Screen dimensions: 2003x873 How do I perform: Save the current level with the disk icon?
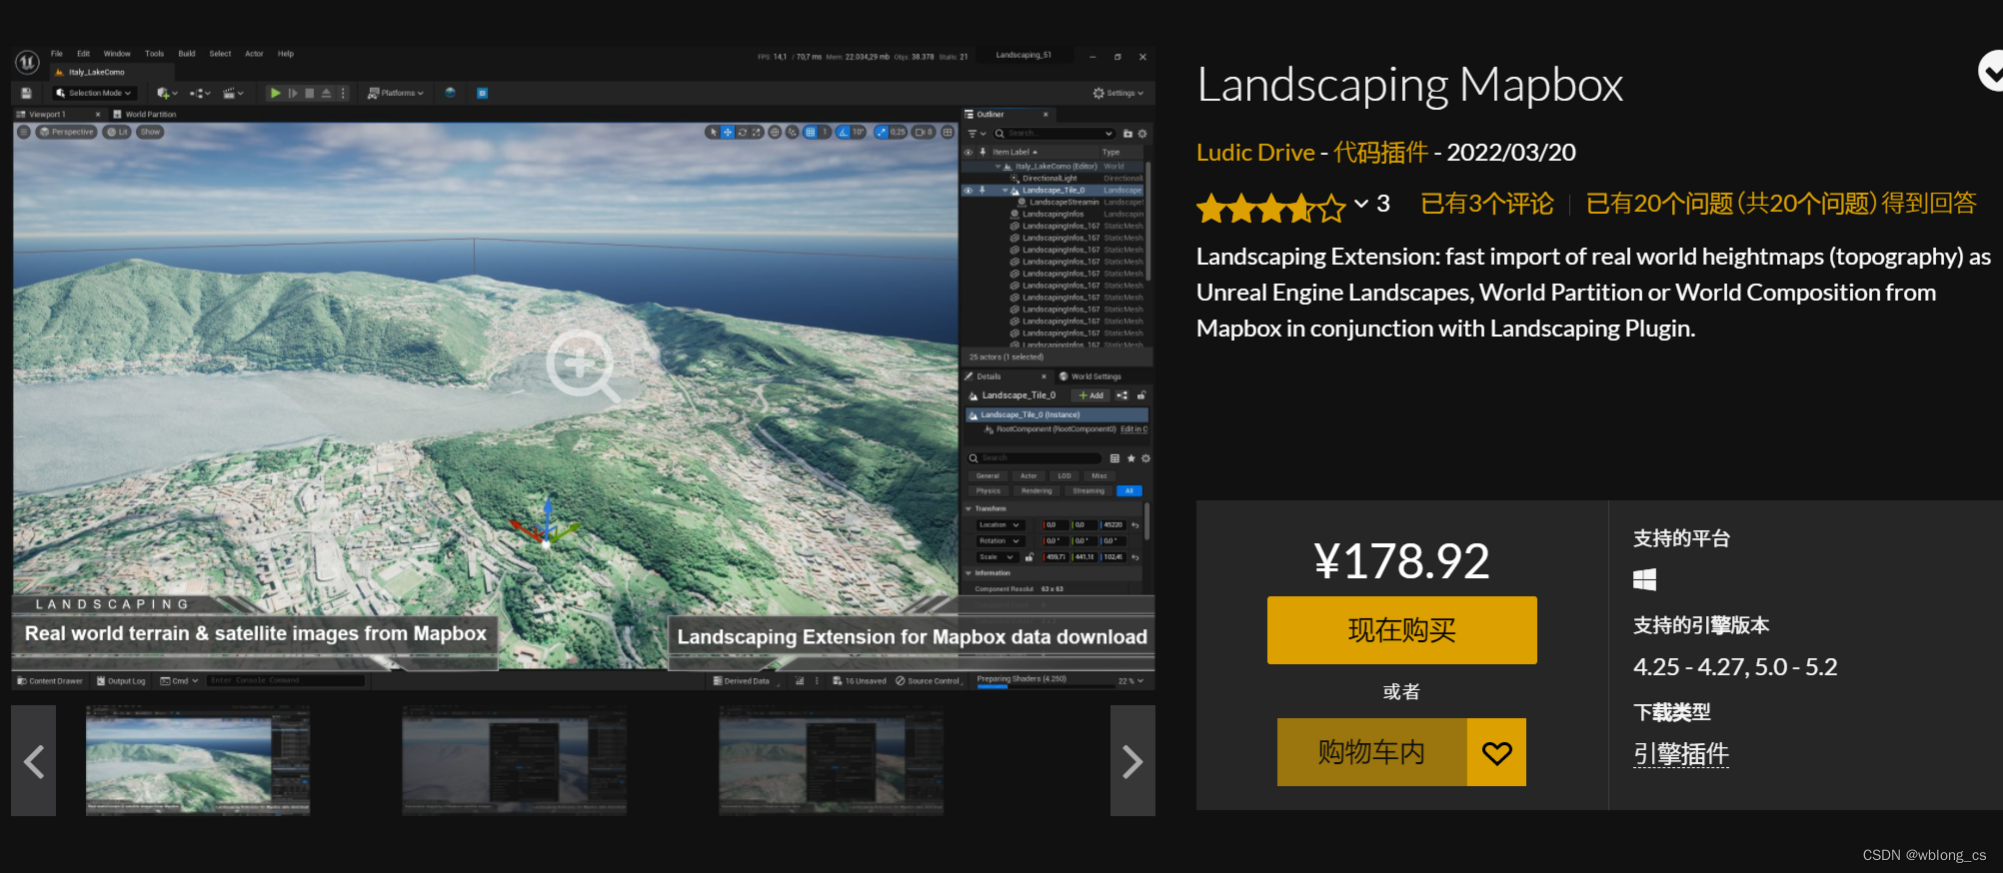(27, 93)
